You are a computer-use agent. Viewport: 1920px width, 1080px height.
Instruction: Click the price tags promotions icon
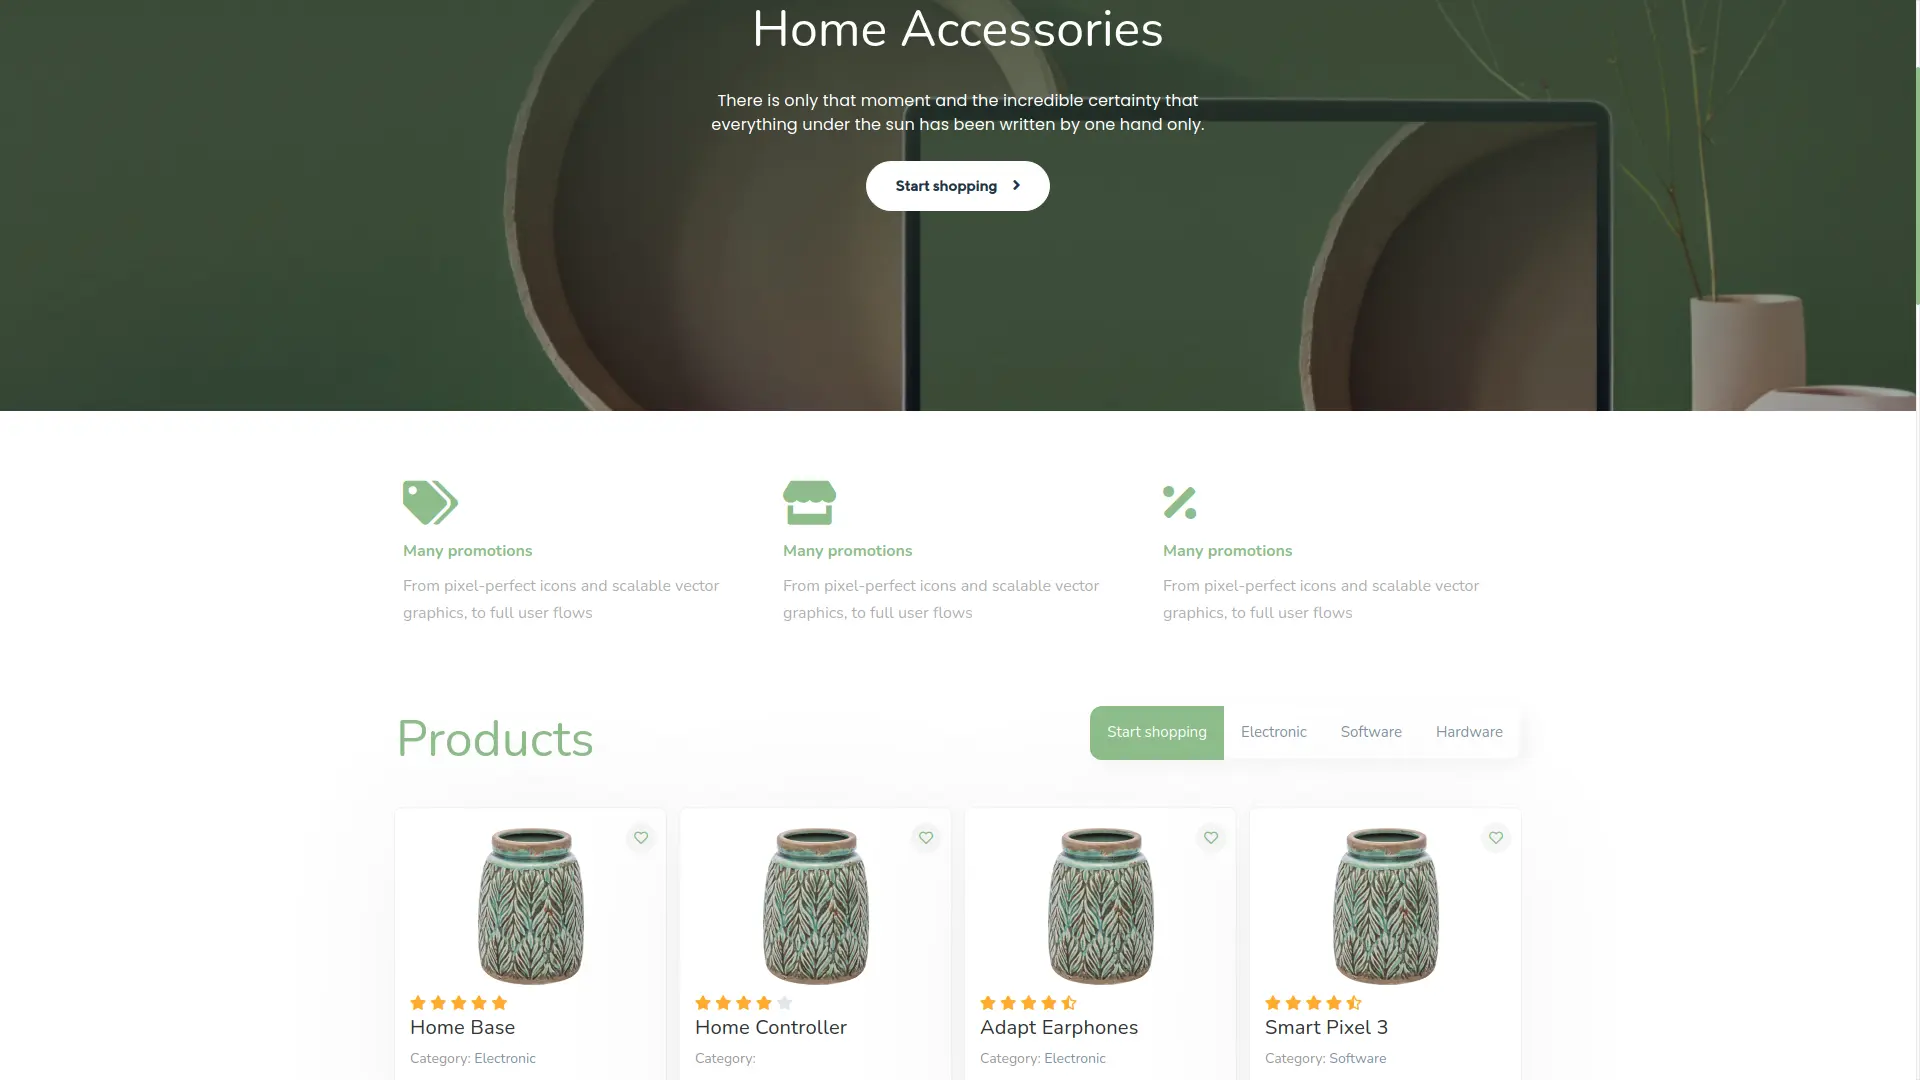(430, 502)
